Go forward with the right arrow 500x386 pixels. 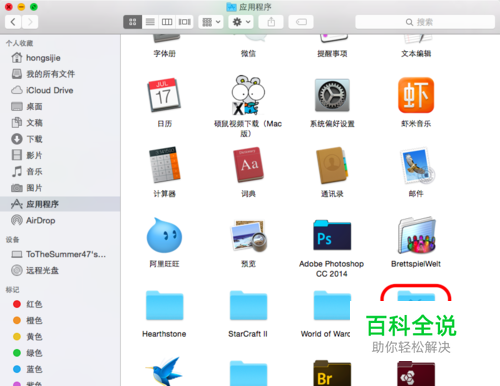click(x=30, y=22)
